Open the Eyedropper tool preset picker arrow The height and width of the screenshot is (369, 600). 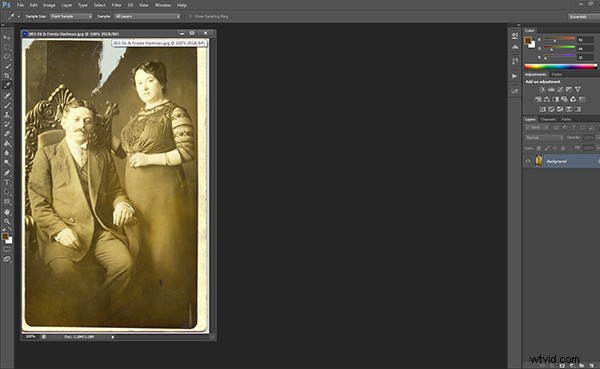(x=19, y=16)
